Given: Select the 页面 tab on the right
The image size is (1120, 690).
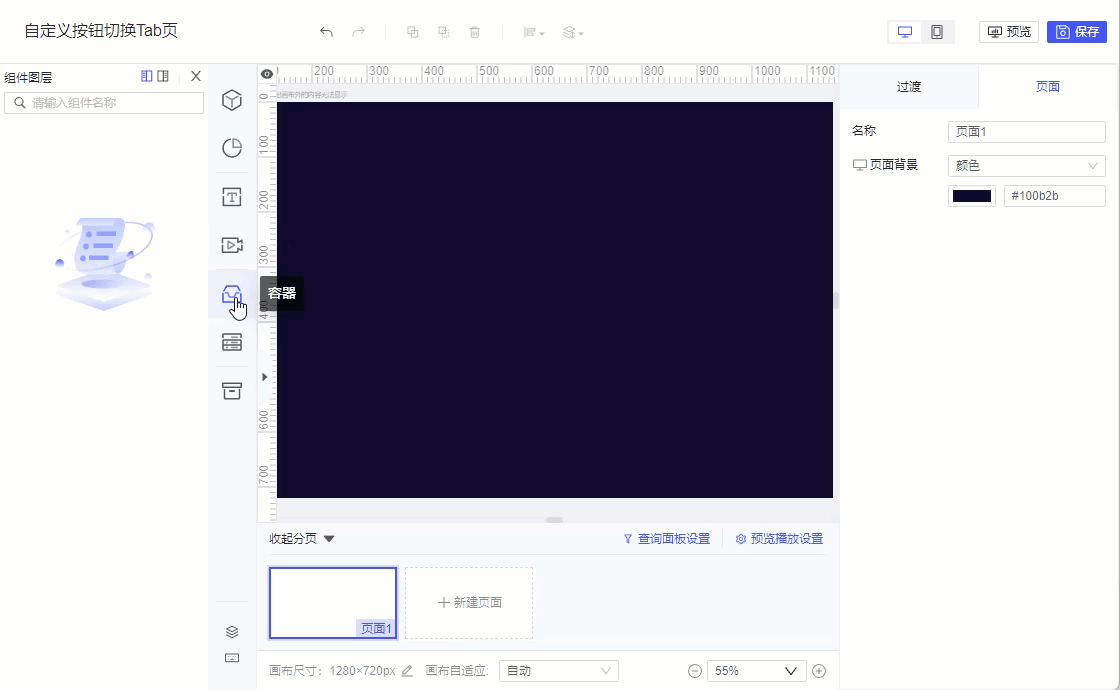Looking at the screenshot, I should [1048, 86].
